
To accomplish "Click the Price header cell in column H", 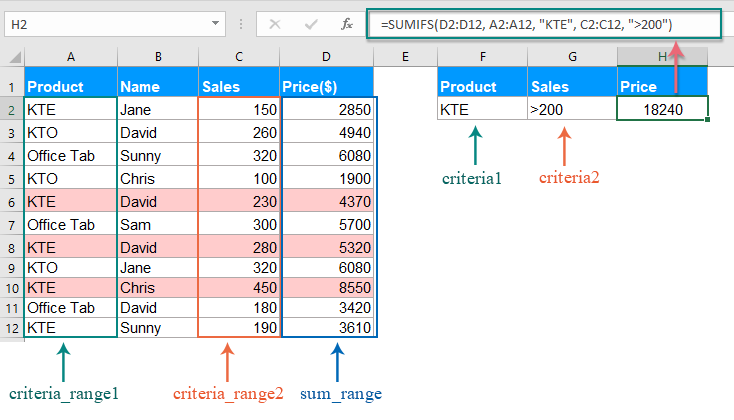I will tap(662, 82).
